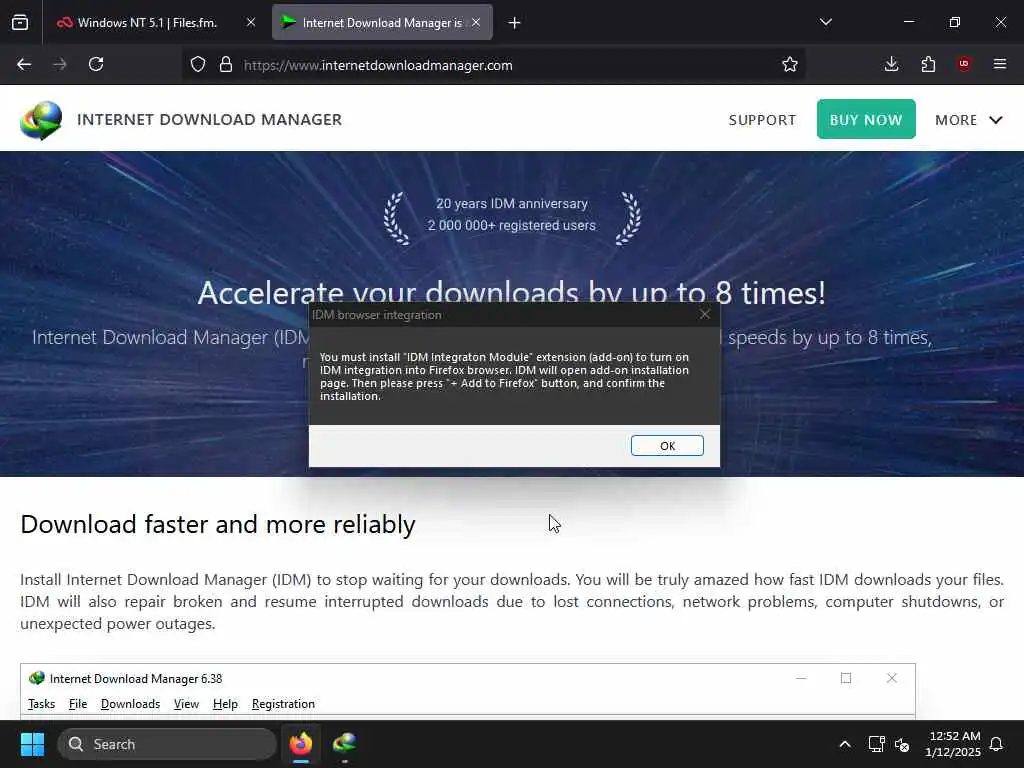Open Tasks menu in IDM screenshot

[41, 704]
